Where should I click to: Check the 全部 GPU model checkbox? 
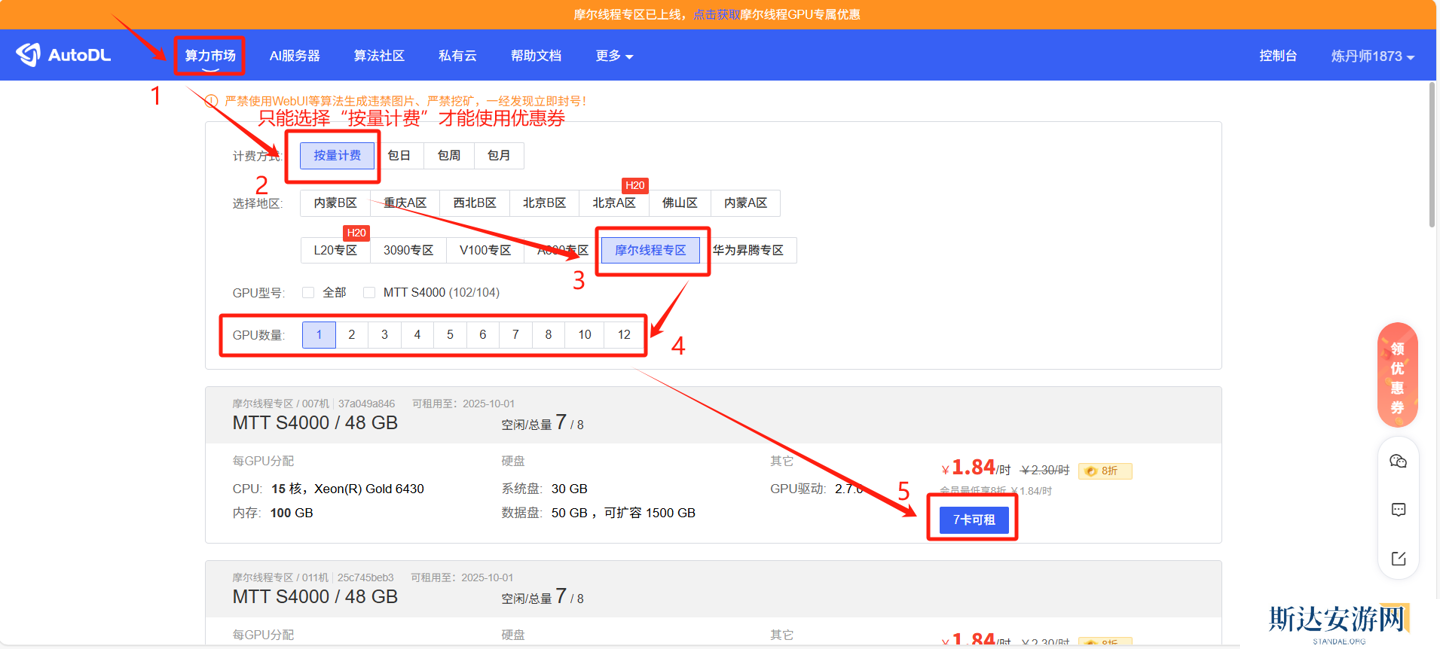(x=309, y=293)
